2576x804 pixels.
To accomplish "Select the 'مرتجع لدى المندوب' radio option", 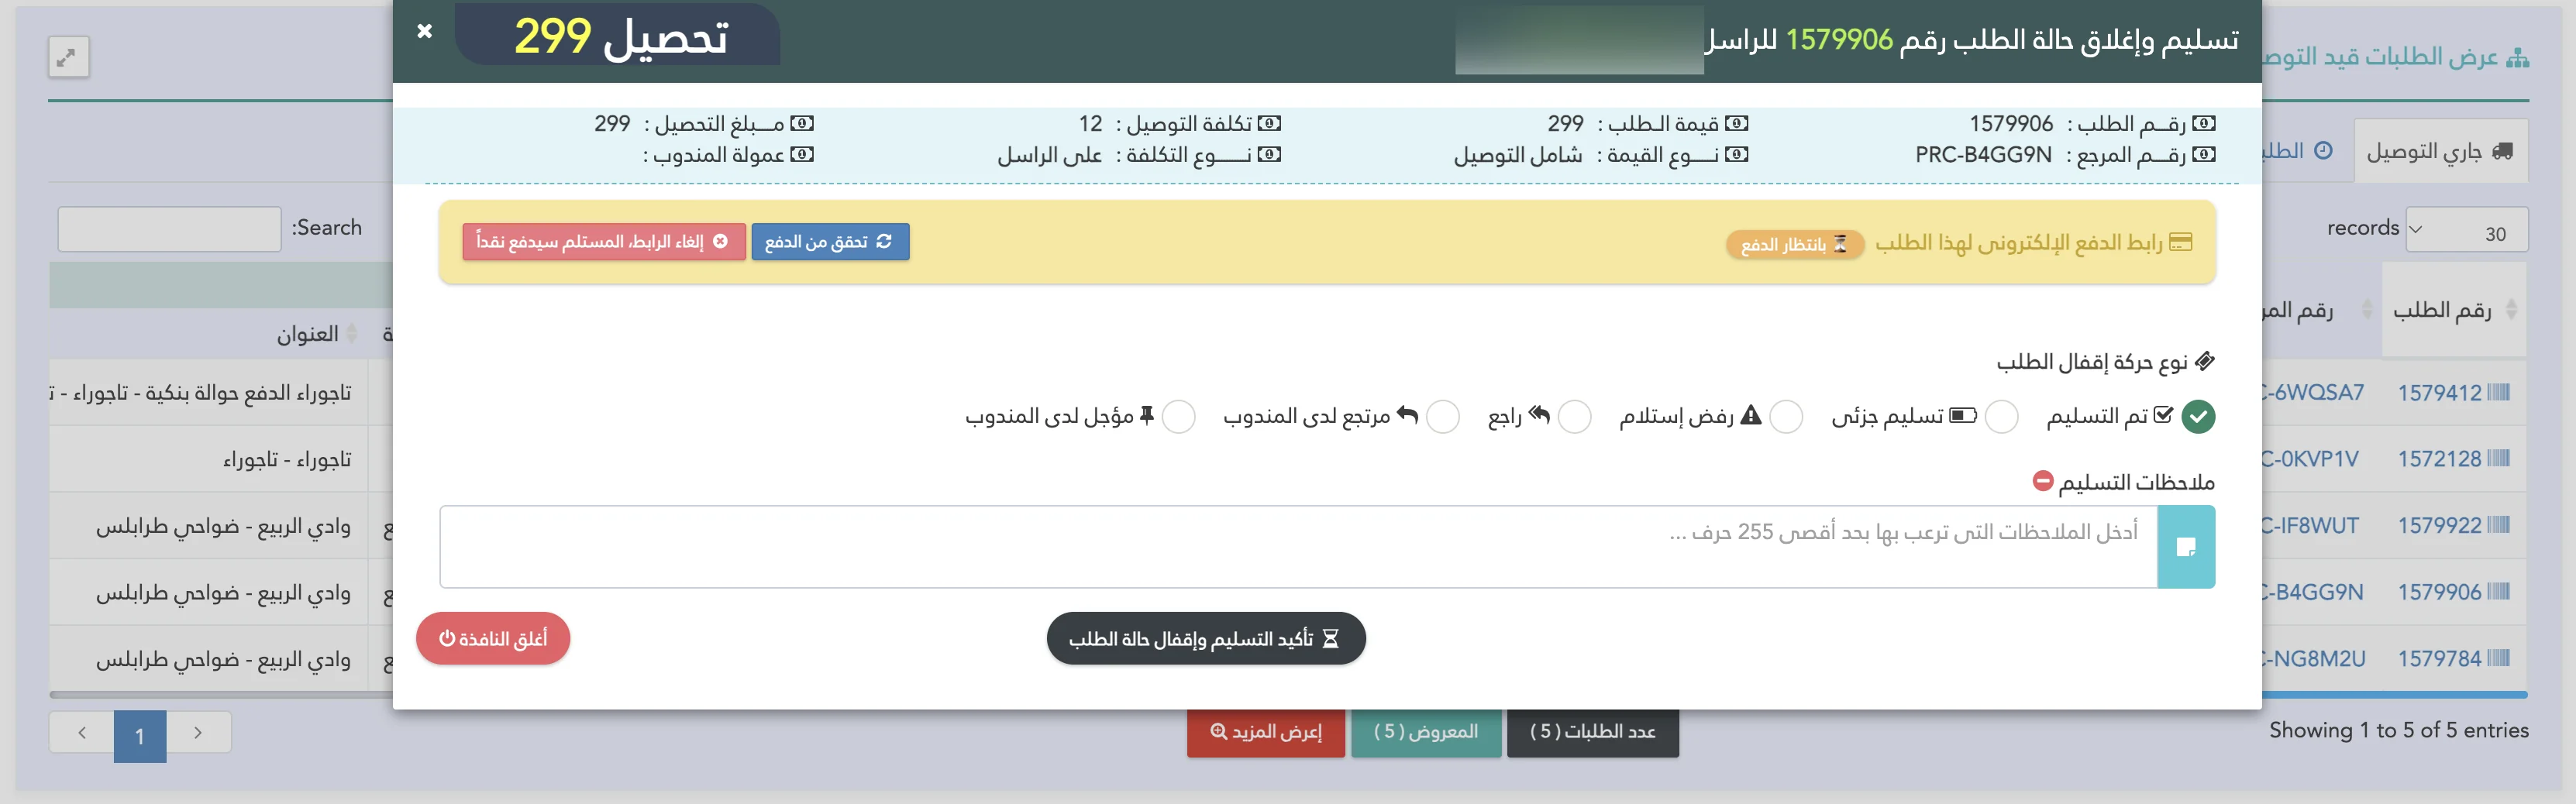I will click(1443, 416).
